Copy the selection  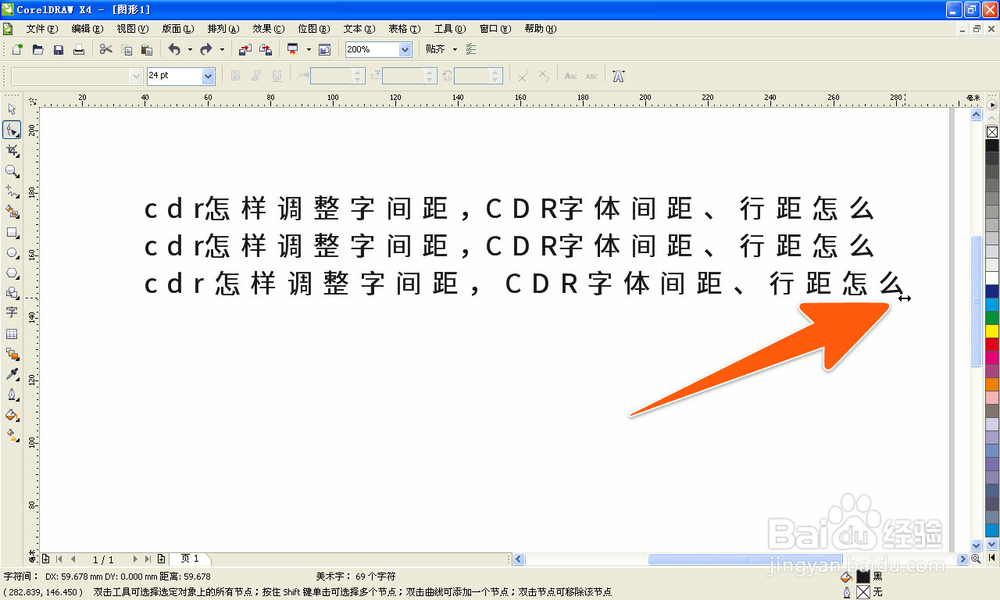pos(126,49)
